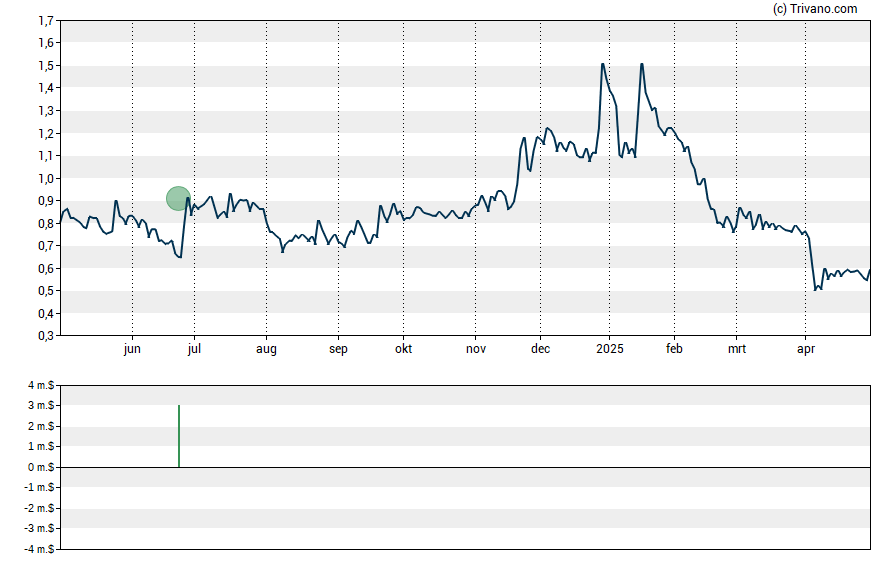Click the 'aug' month label
Screen dimensions: 888x565
(266, 349)
